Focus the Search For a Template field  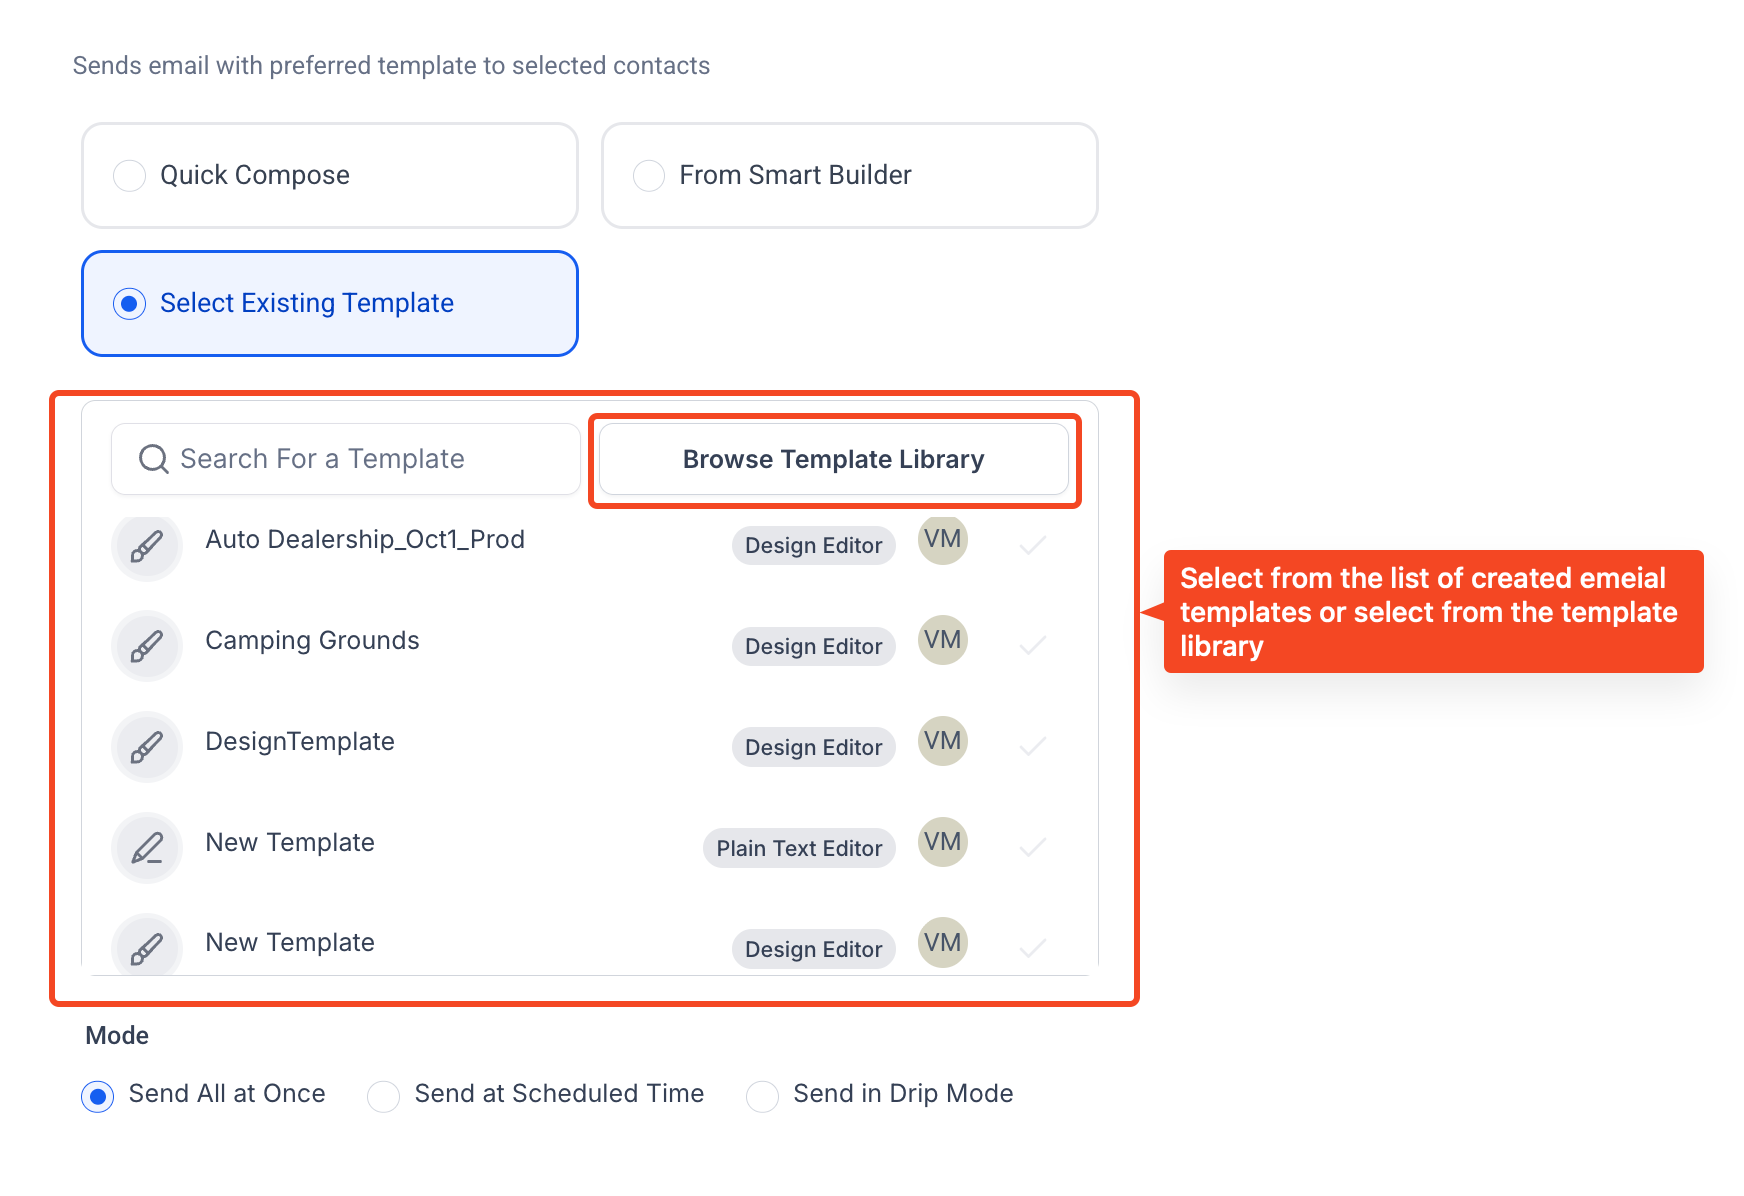[346, 459]
